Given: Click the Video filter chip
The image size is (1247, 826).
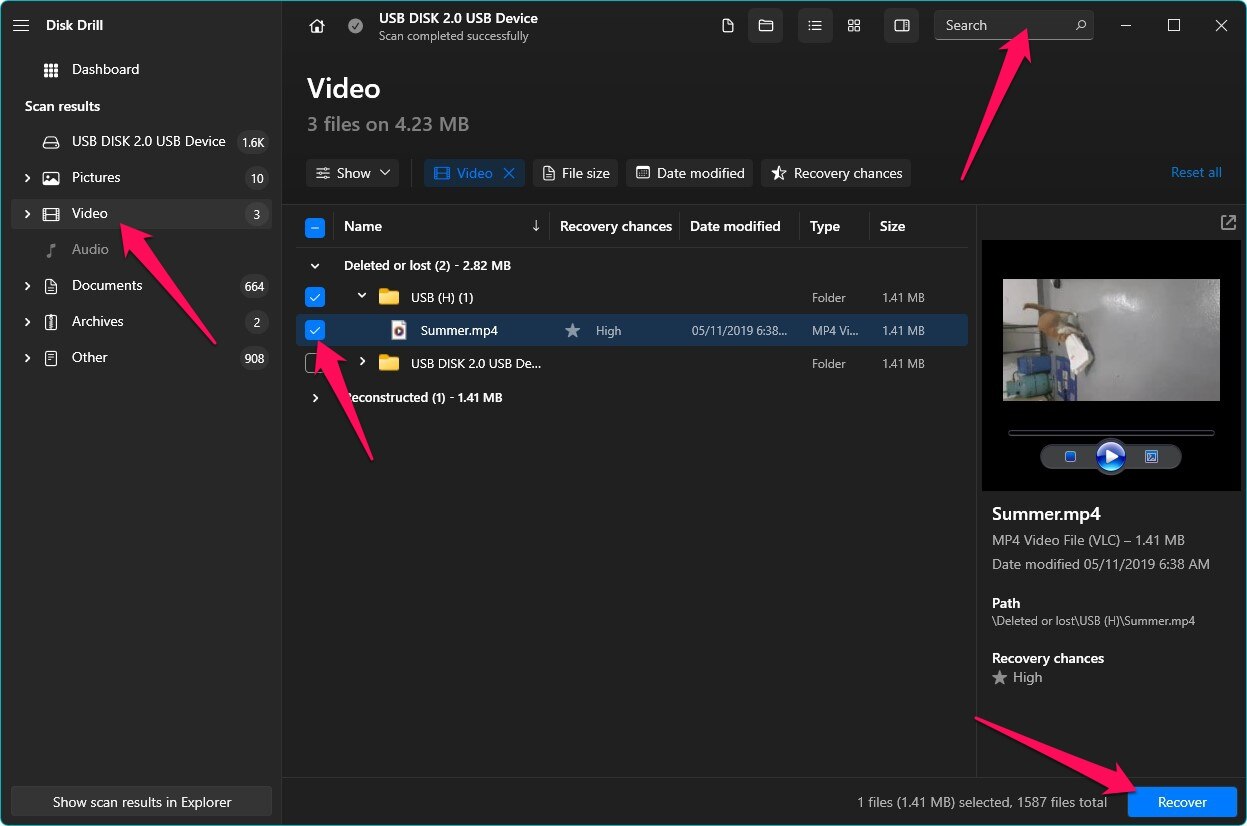Looking at the screenshot, I should pos(474,173).
